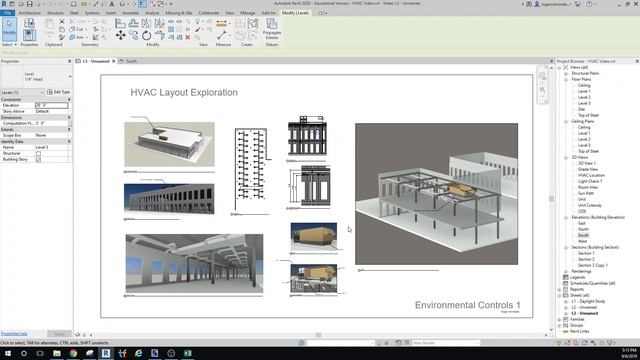Viewport: 640px width, 360px height.
Task: Open the Annotate ribbon tab
Action: pyautogui.click(x=131, y=13)
